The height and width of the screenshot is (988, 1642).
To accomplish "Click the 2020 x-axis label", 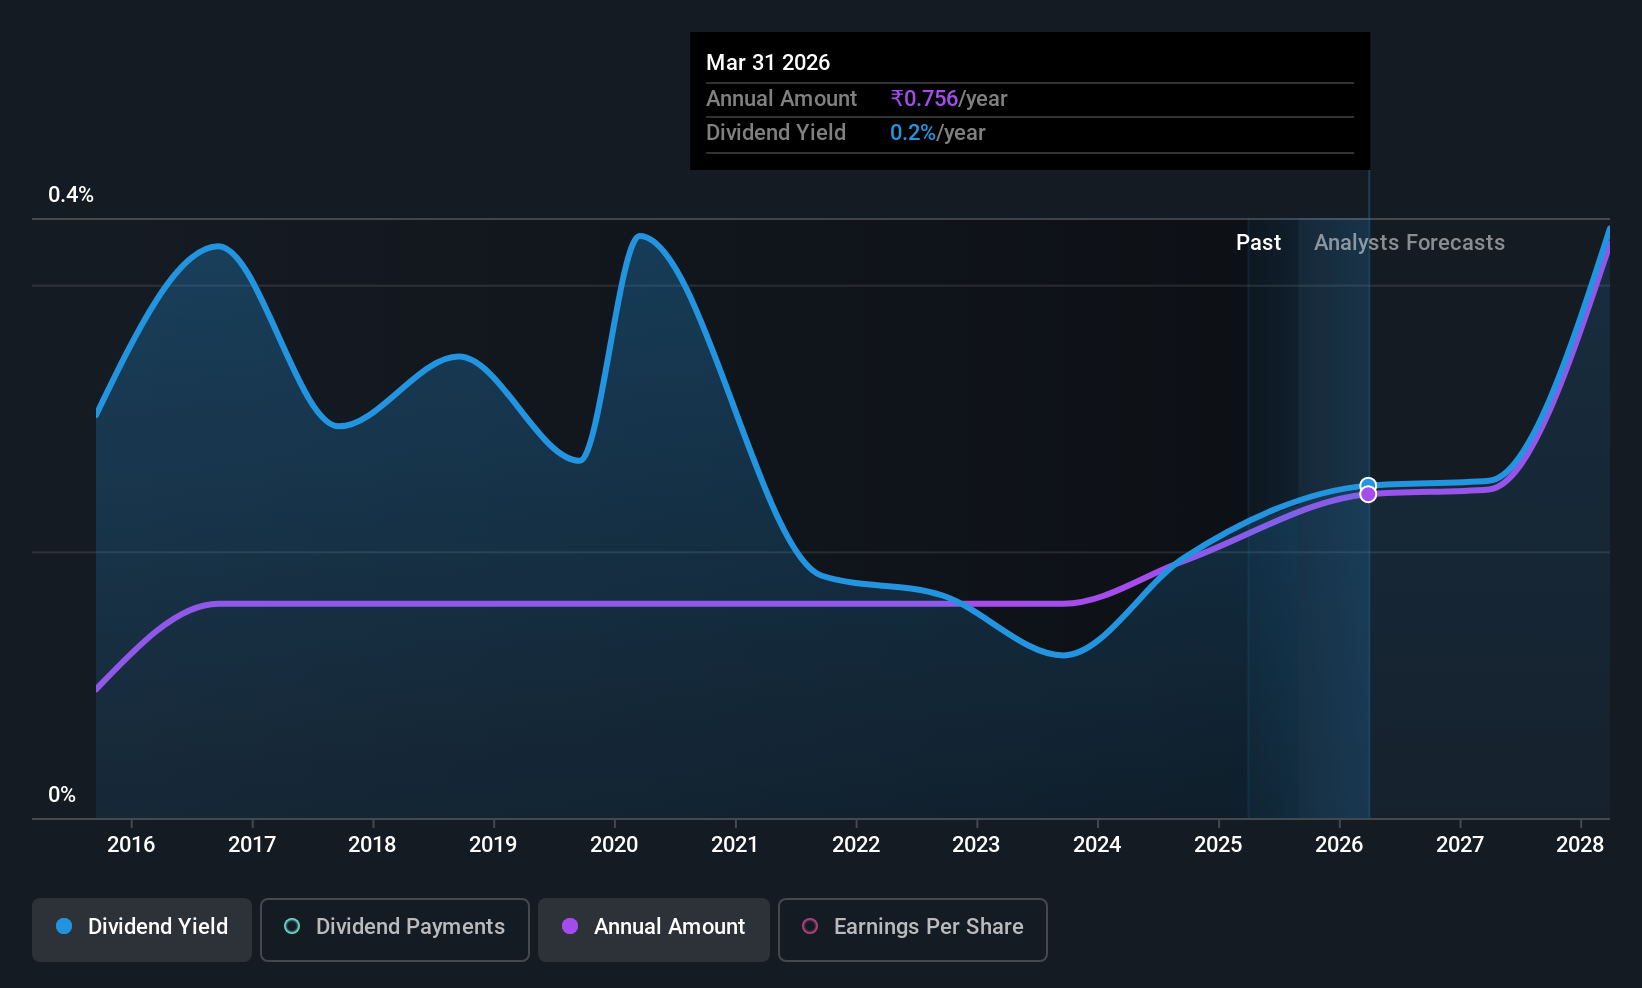I will click(x=614, y=845).
